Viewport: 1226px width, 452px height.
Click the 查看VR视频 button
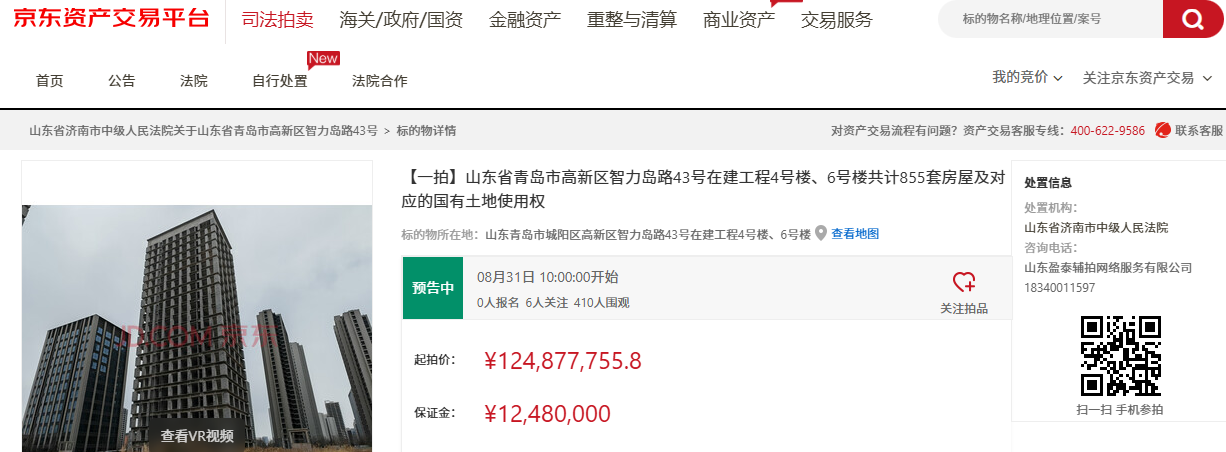click(197, 435)
